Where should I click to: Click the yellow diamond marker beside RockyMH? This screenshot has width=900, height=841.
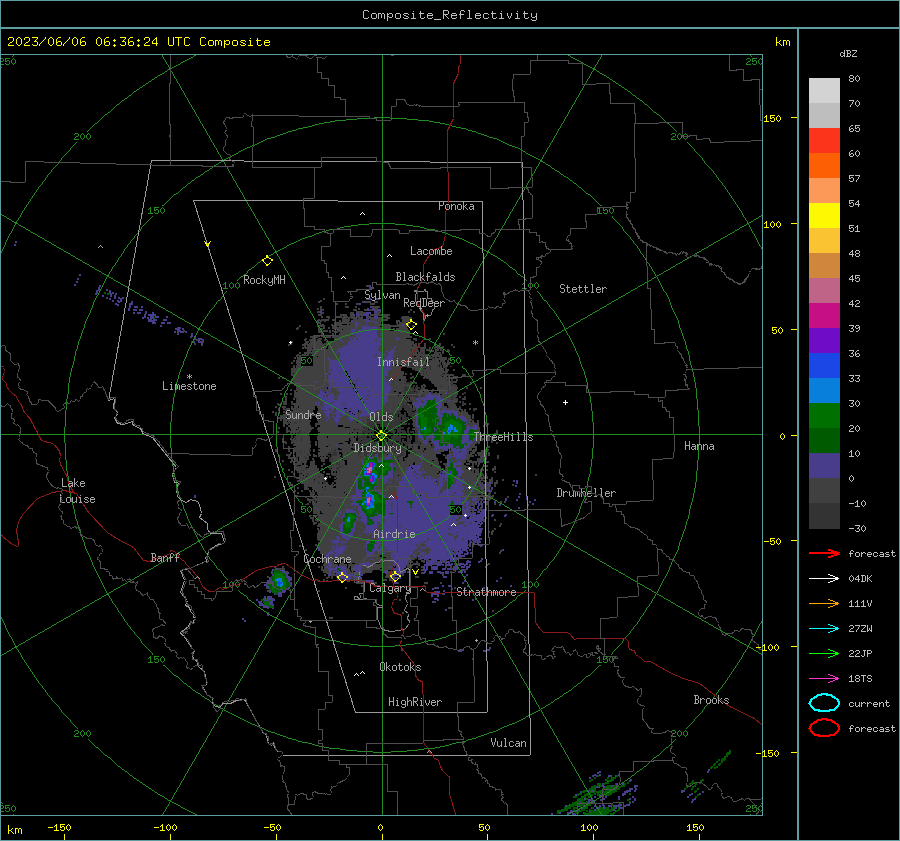[x=267, y=261]
